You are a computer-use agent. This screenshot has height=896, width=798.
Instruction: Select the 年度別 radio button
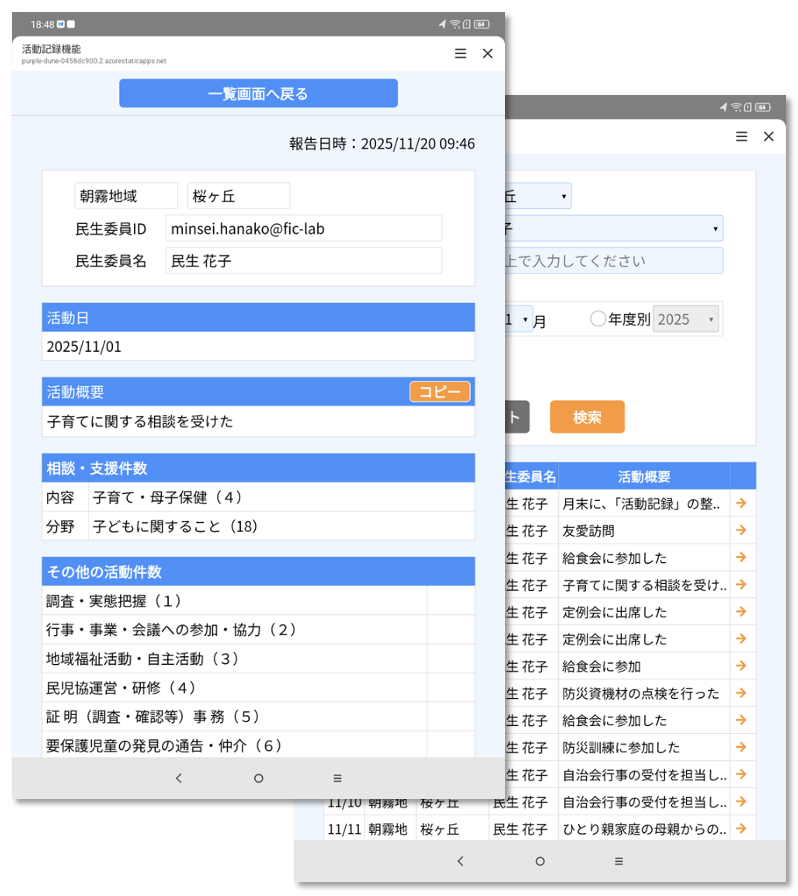(598, 318)
